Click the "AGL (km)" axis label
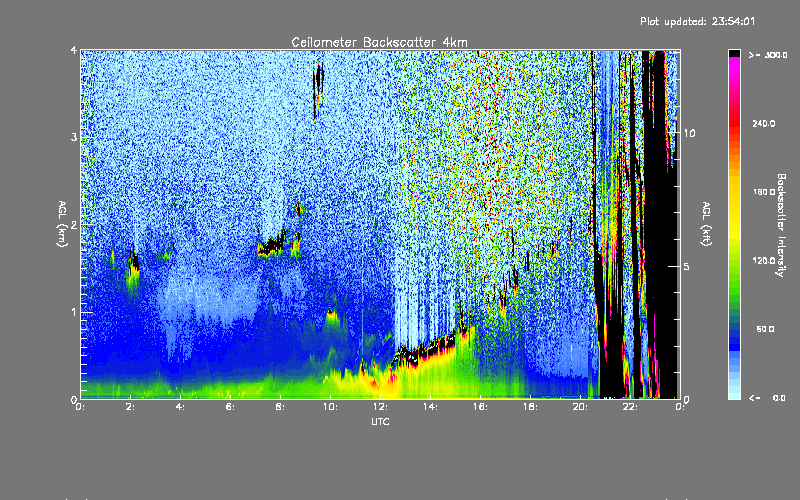Viewport: 800px width, 500px height. click(x=62, y=224)
